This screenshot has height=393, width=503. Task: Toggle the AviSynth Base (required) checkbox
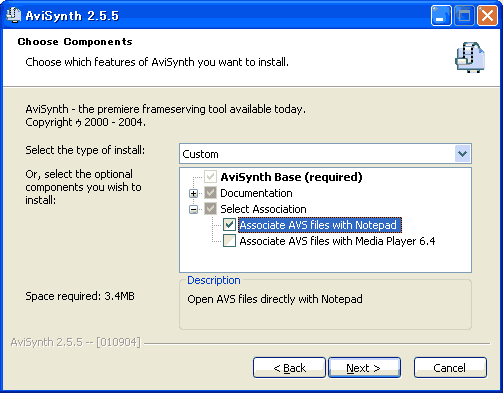point(210,177)
